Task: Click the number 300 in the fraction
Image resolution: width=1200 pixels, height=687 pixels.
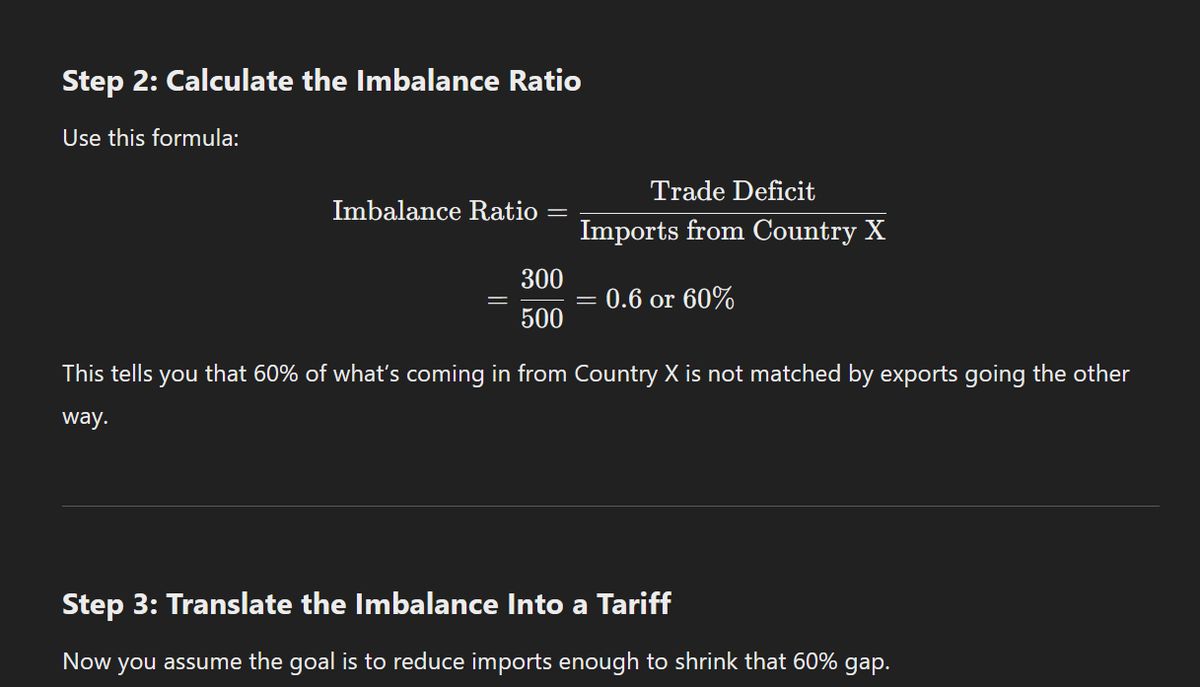Action: [x=542, y=279]
